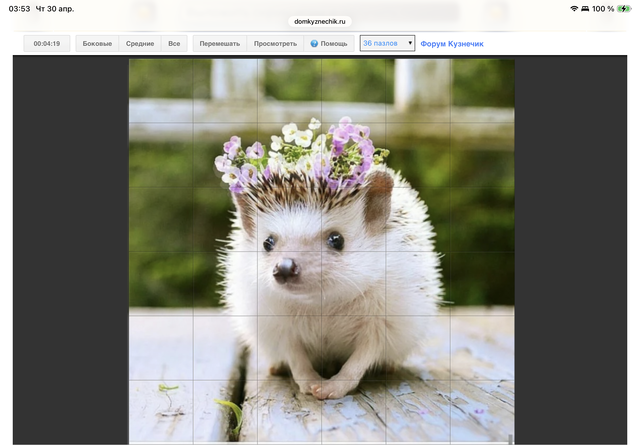Open the Форум Кузнечик link
This screenshot has width=640, height=445.
tap(451, 44)
